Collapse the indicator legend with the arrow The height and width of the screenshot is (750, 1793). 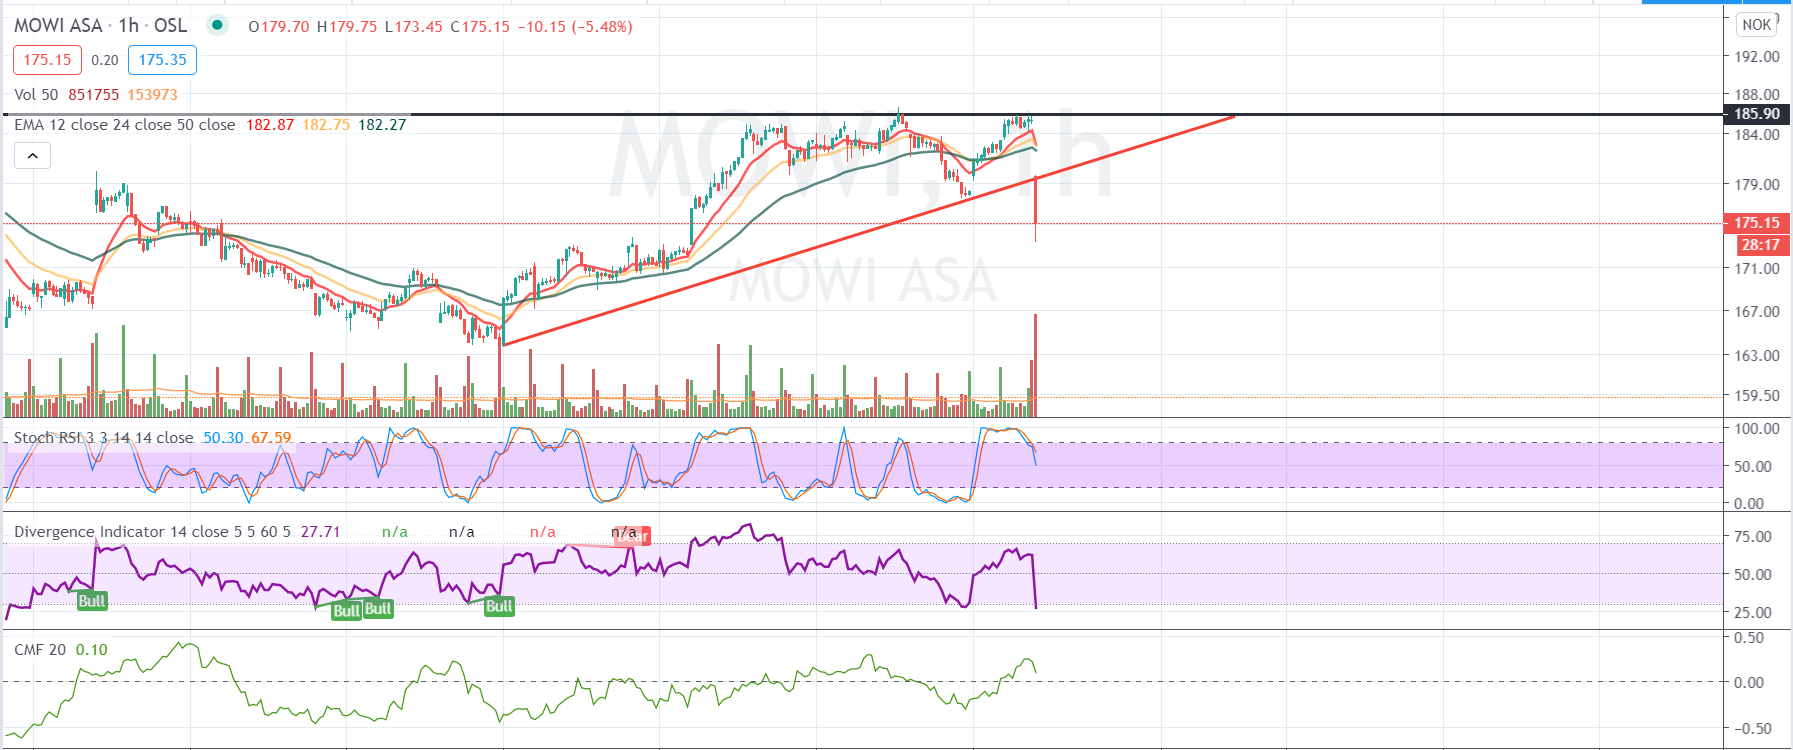[32, 156]
